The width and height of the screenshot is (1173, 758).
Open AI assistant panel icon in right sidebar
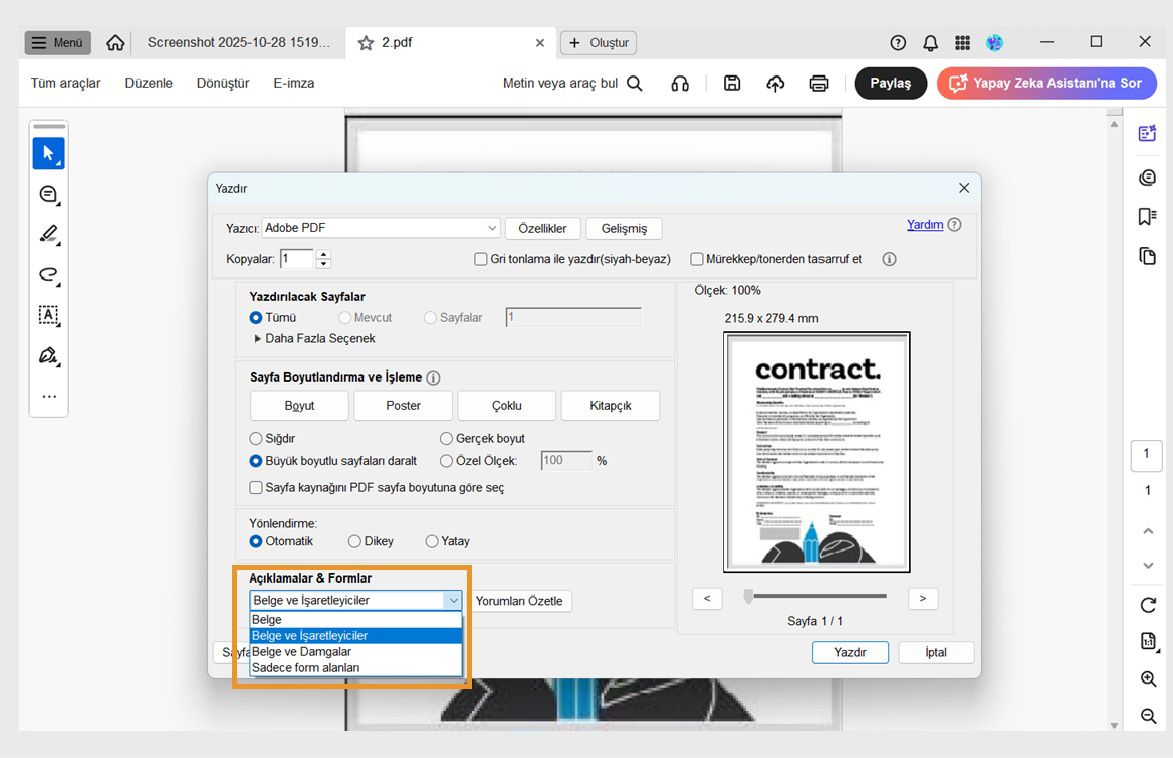pos(1148,133)
